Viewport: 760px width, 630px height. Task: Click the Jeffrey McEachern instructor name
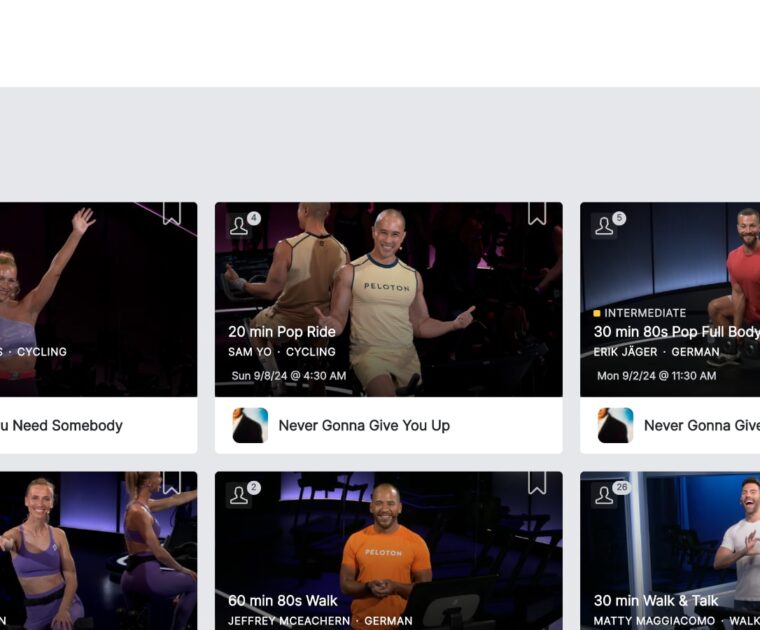pos(289,621)
